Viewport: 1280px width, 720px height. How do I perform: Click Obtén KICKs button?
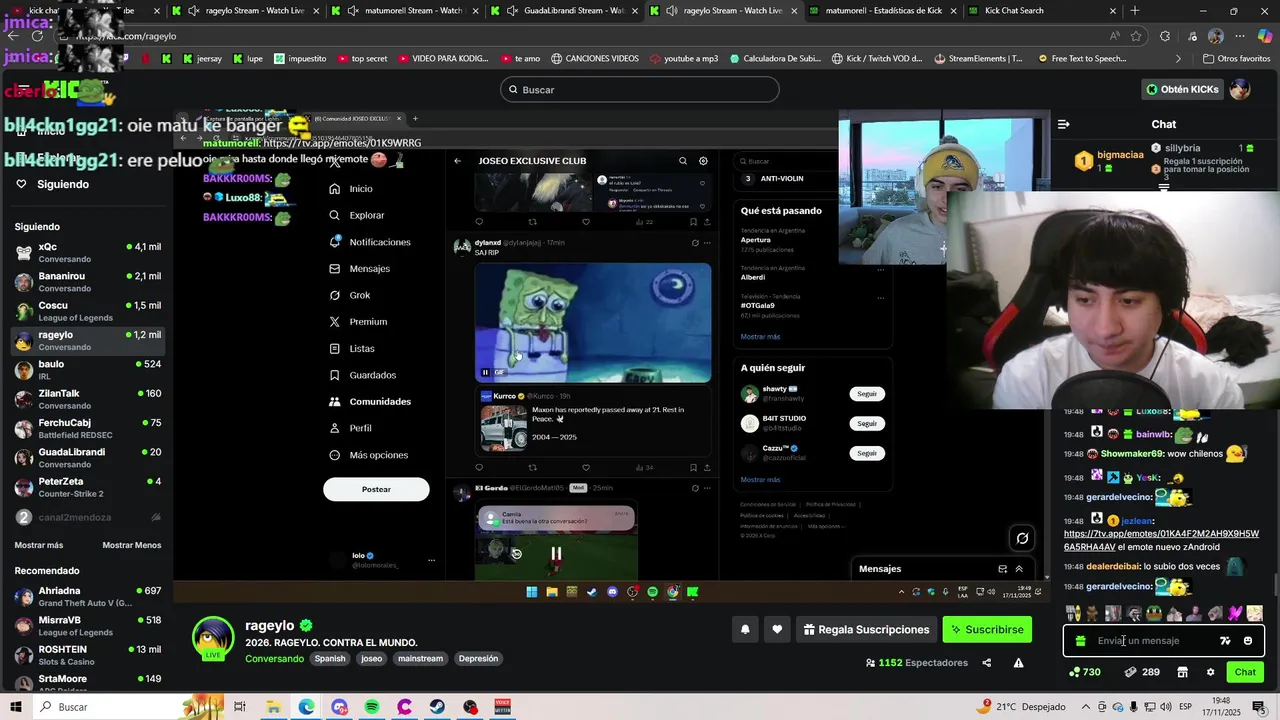pos(1182,89)
